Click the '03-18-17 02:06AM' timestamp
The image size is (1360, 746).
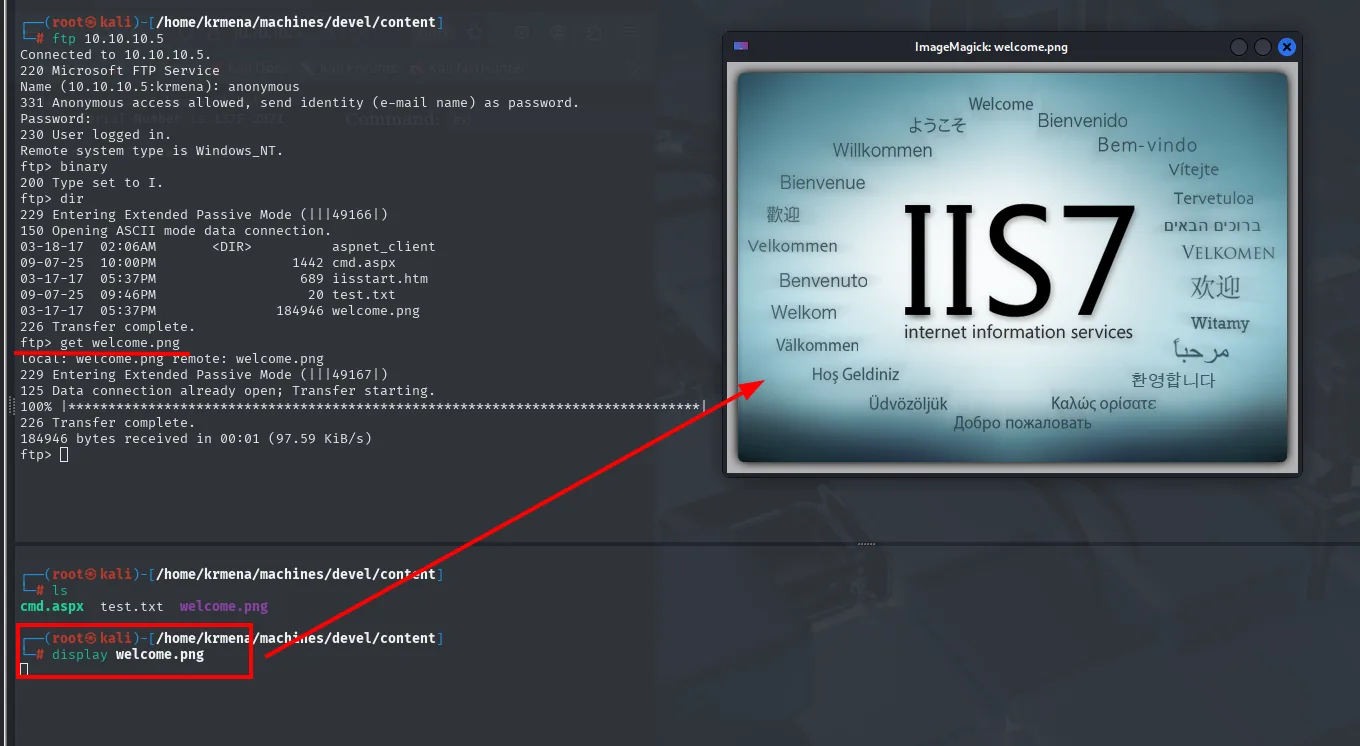88,246
